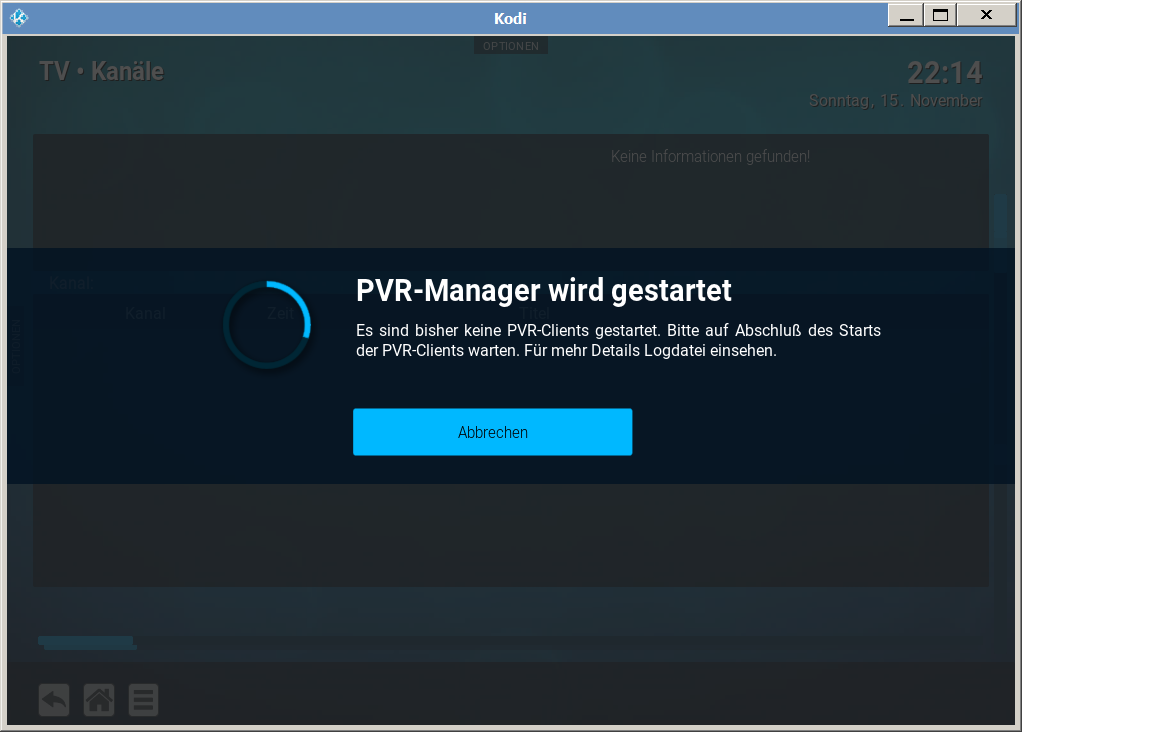Click the "Zeit" column header
This screenshot has height=732, width=1152.
280,314
